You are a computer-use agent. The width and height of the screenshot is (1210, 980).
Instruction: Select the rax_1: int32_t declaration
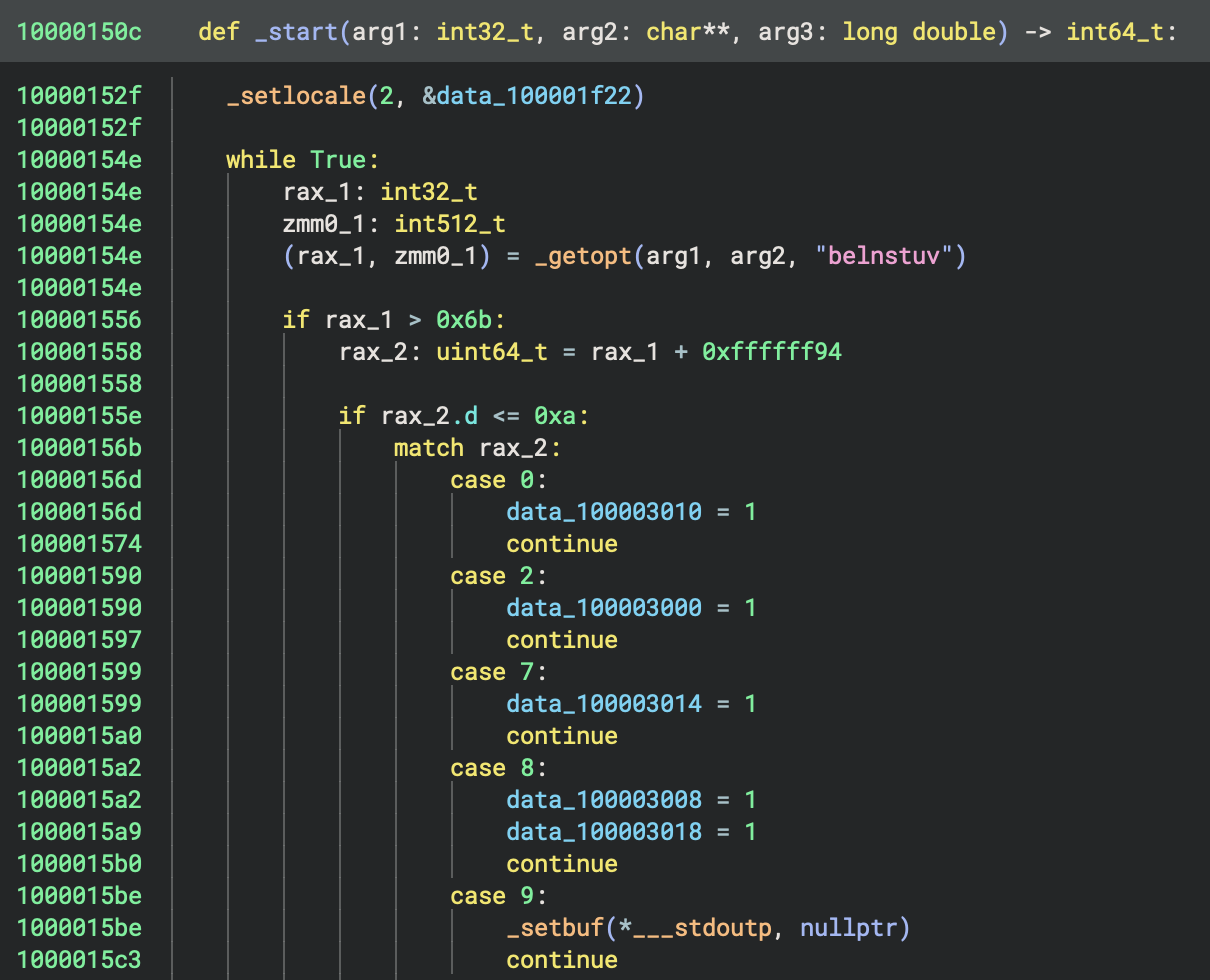(380, 192)
